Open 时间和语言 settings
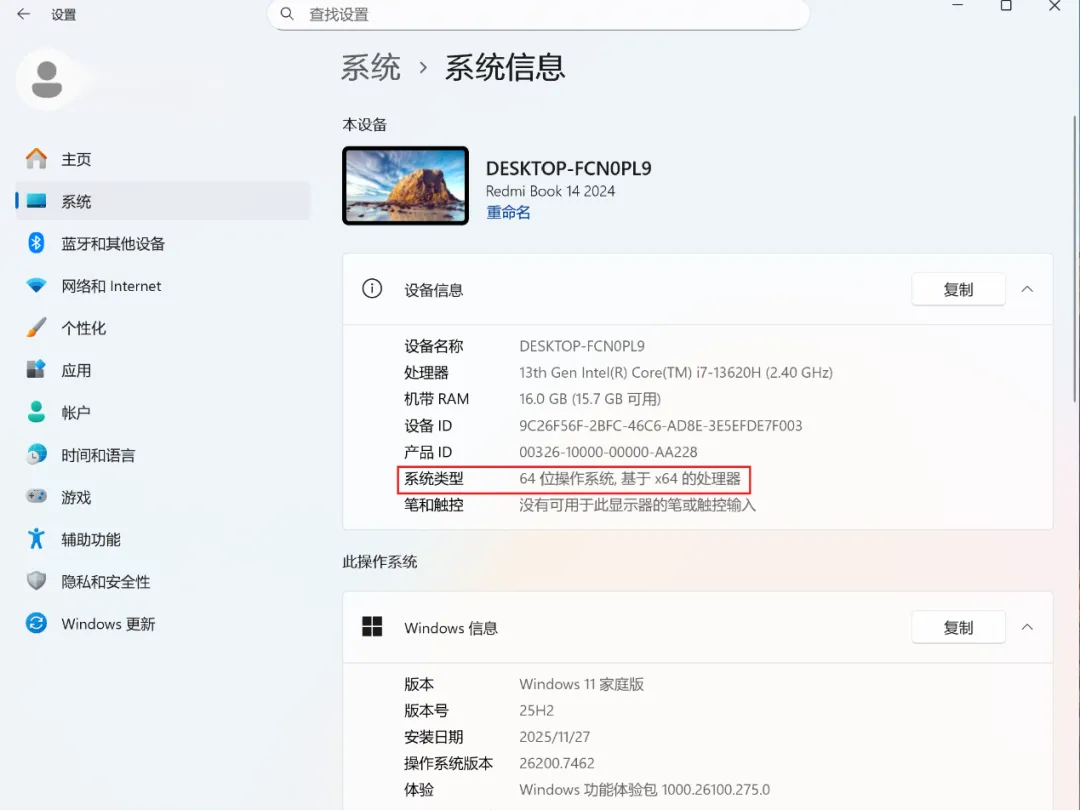Image resolution: width=1080 pixels, height=810 pixels. click(163, 455)
